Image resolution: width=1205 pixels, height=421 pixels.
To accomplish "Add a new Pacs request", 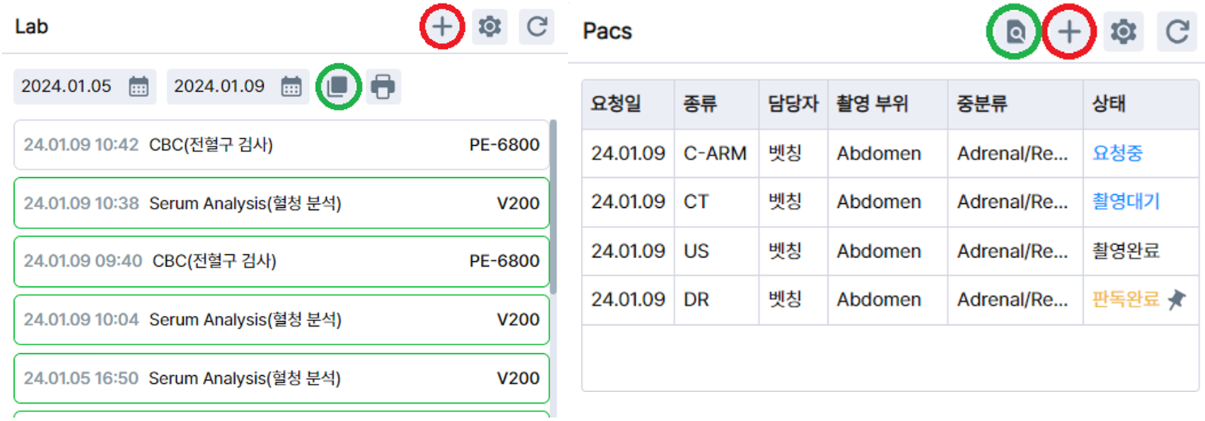I will point(1070,32).
